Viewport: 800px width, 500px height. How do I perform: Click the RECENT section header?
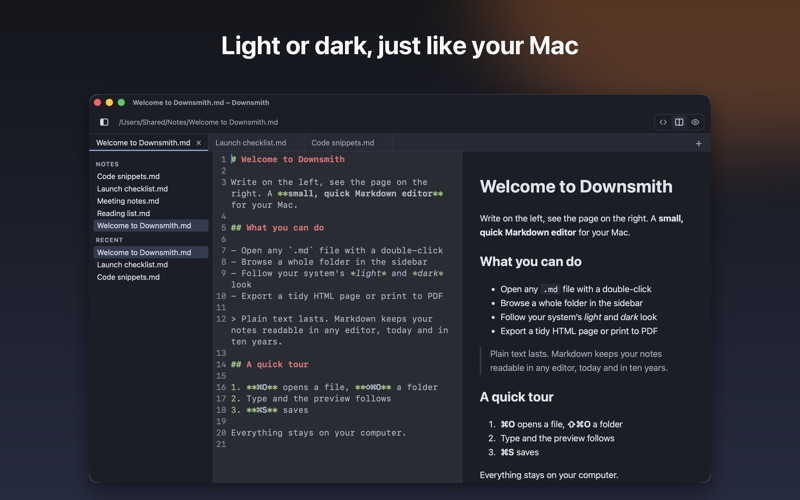(109, 240)
